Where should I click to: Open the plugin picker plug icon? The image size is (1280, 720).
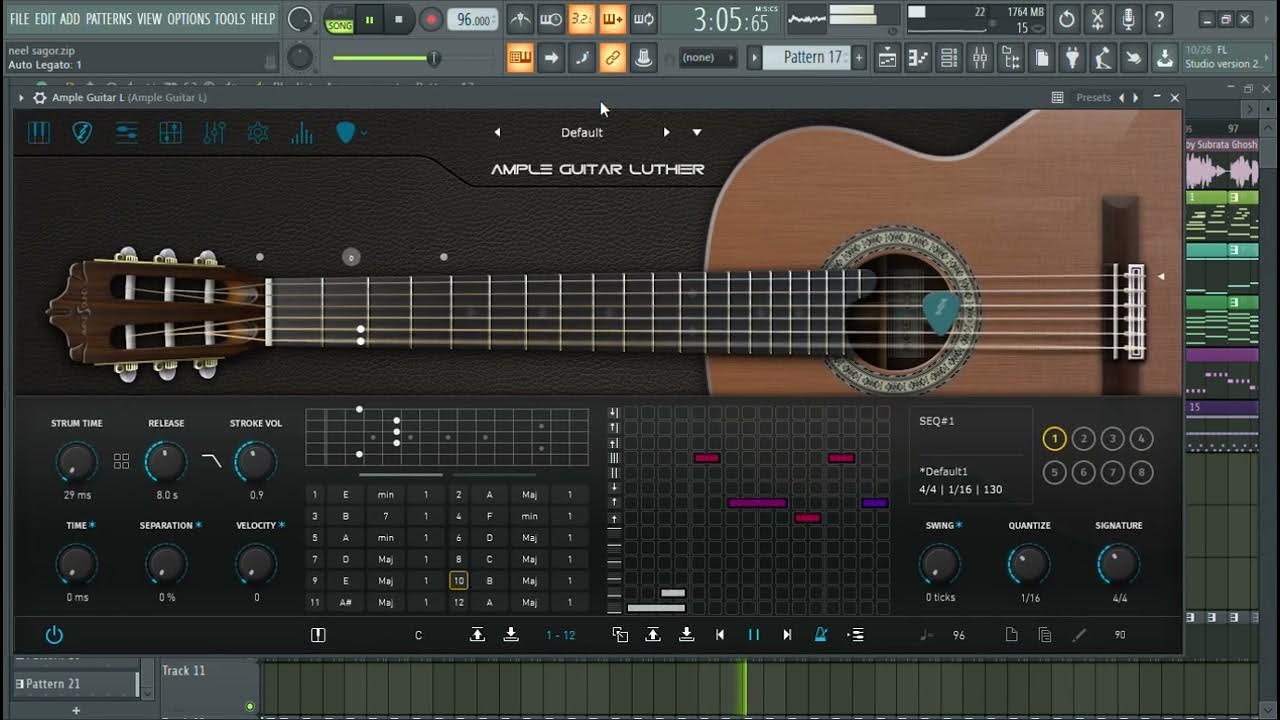click(x=1072, y=59)
